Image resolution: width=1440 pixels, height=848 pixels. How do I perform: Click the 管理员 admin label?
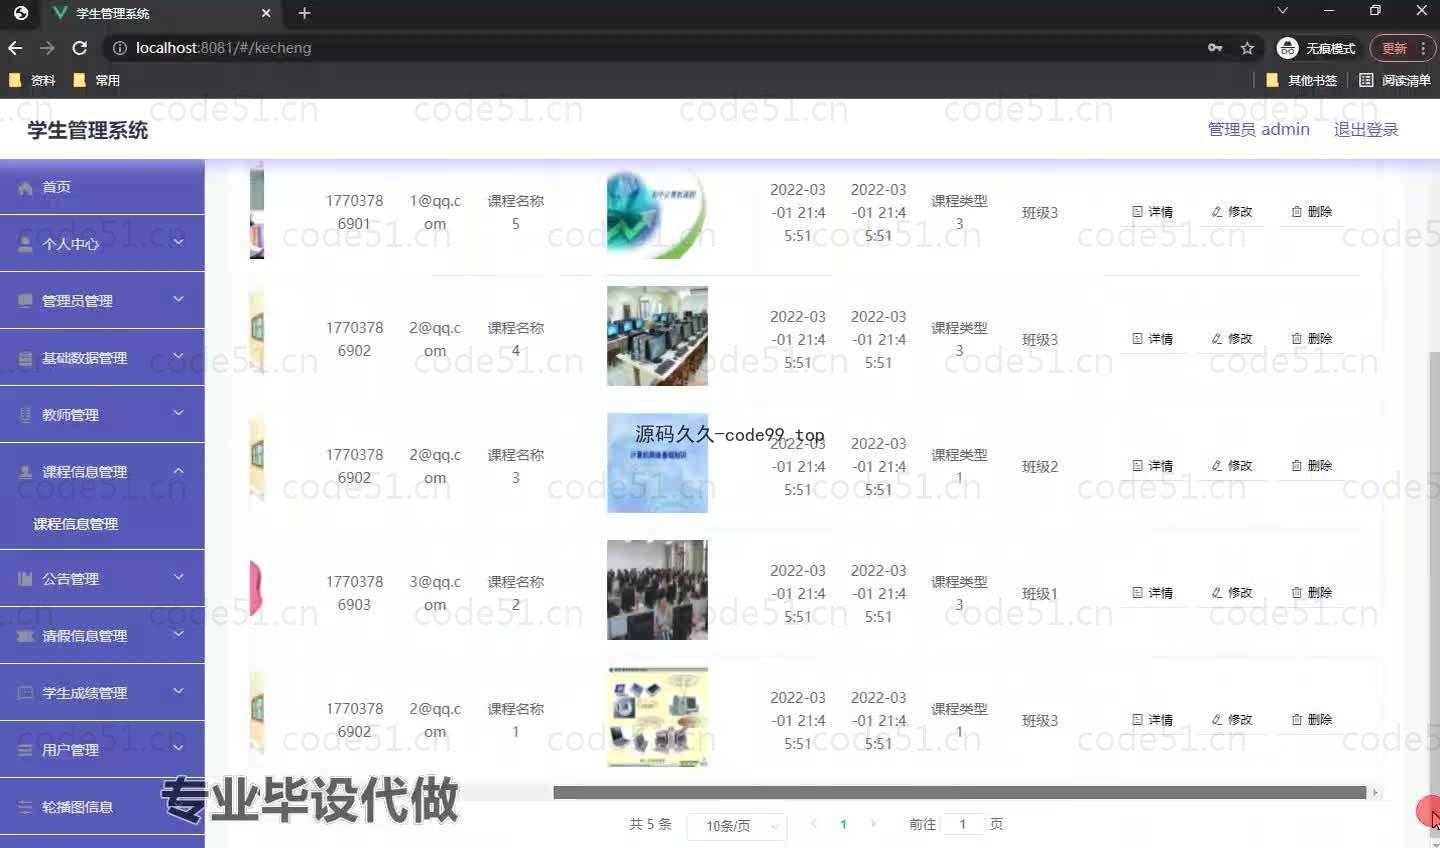[1258, 130]
